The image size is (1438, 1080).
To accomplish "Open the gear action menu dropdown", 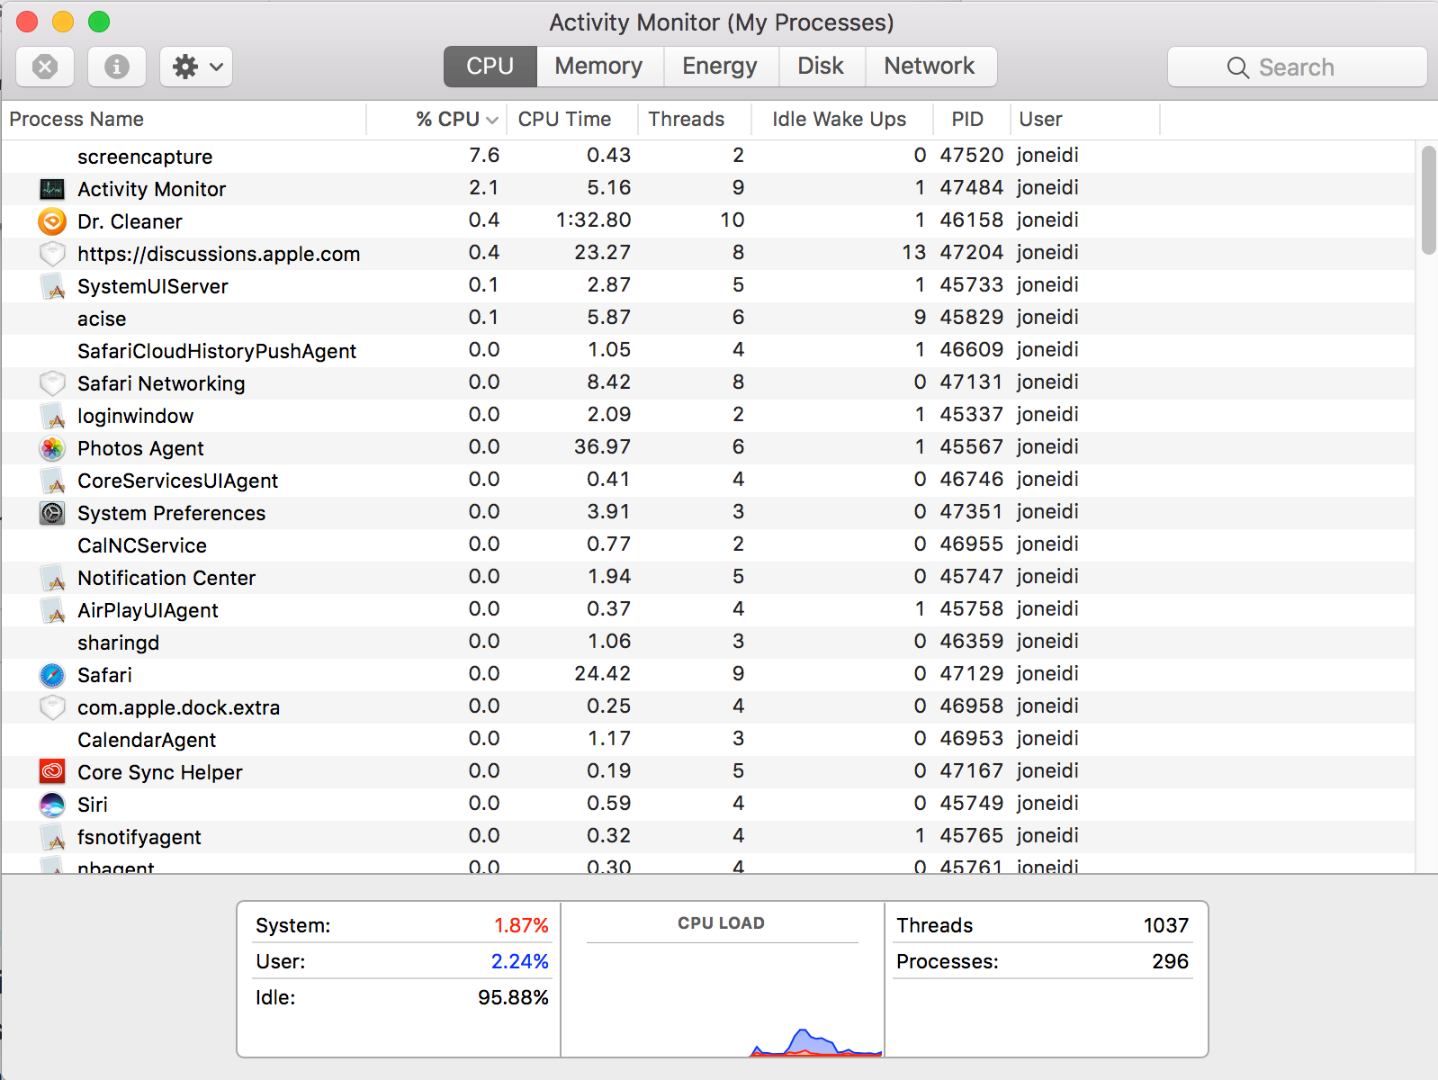I will (195, 66).
